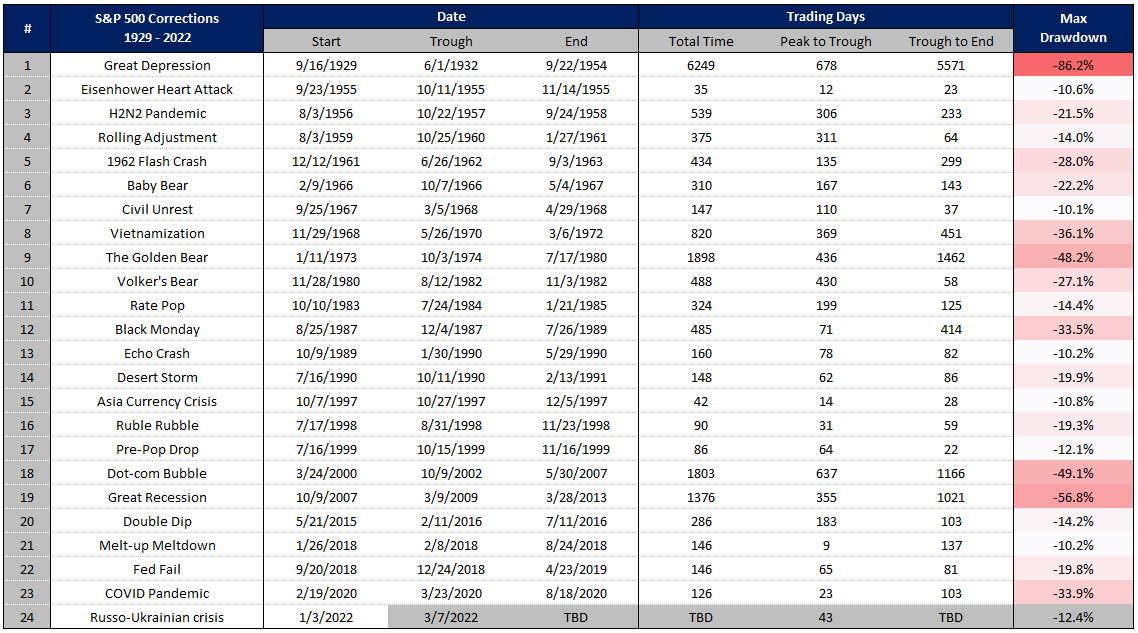The image size is (1138, 633).
Task: Select the 'Melt-up Meltdown' cell
Action: [157, 544]
